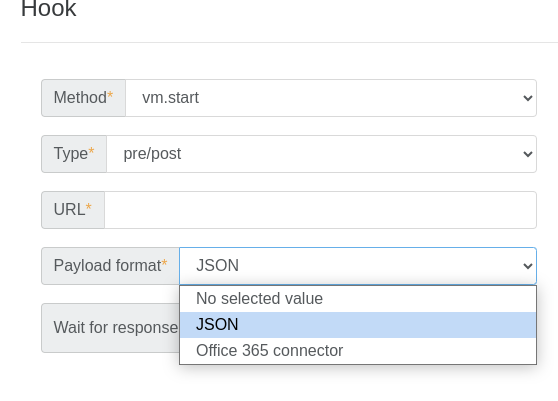Select the highlighted JSON list option
The width and height of the screenshot is (558, 401).
tap(358, 325)
